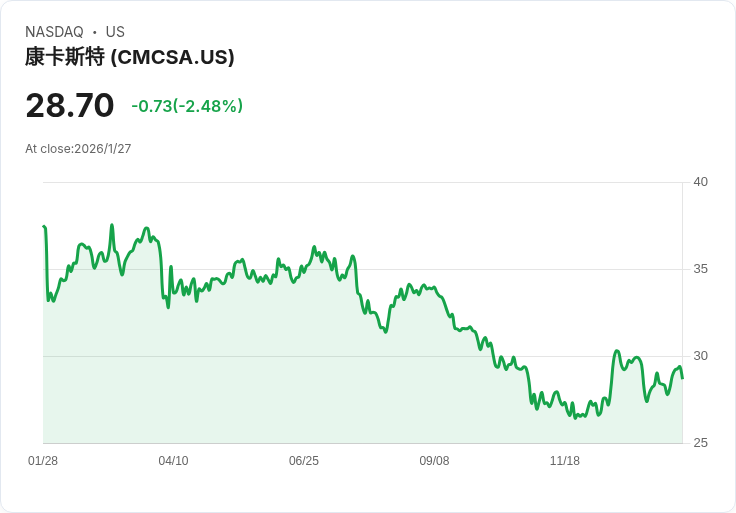Click the 06/25 date axis label
Viewport: 736px width, 513px height.
[304, 461]
